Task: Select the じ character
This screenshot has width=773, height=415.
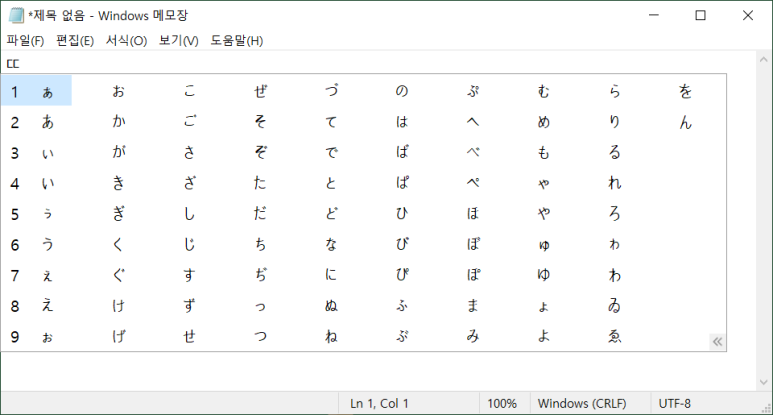Action: coord(189,244)
